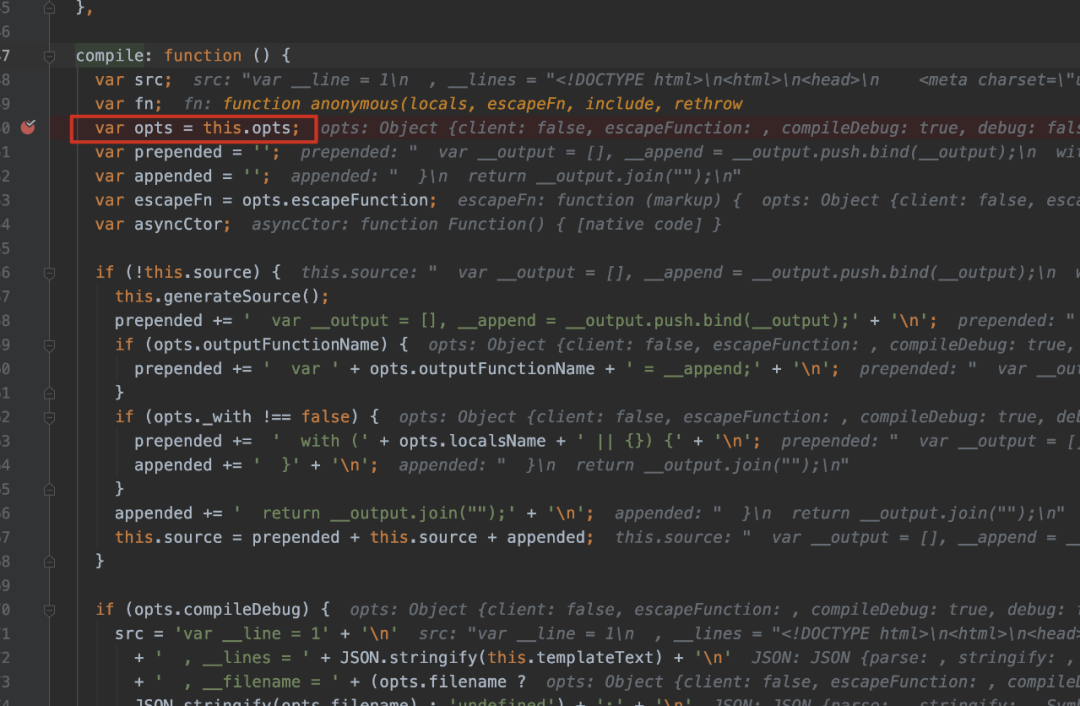Click the 'var prepended = '';' statement
Screen dimensions: 1080x706
point(187,152)
